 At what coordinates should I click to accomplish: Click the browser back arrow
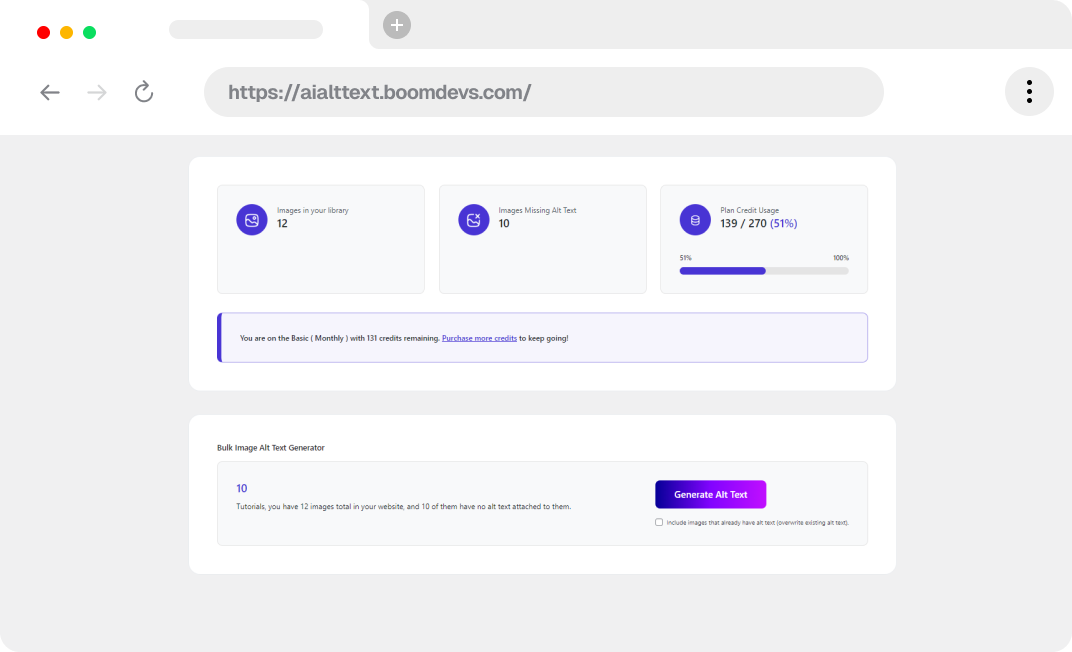[x=50, y=93]
